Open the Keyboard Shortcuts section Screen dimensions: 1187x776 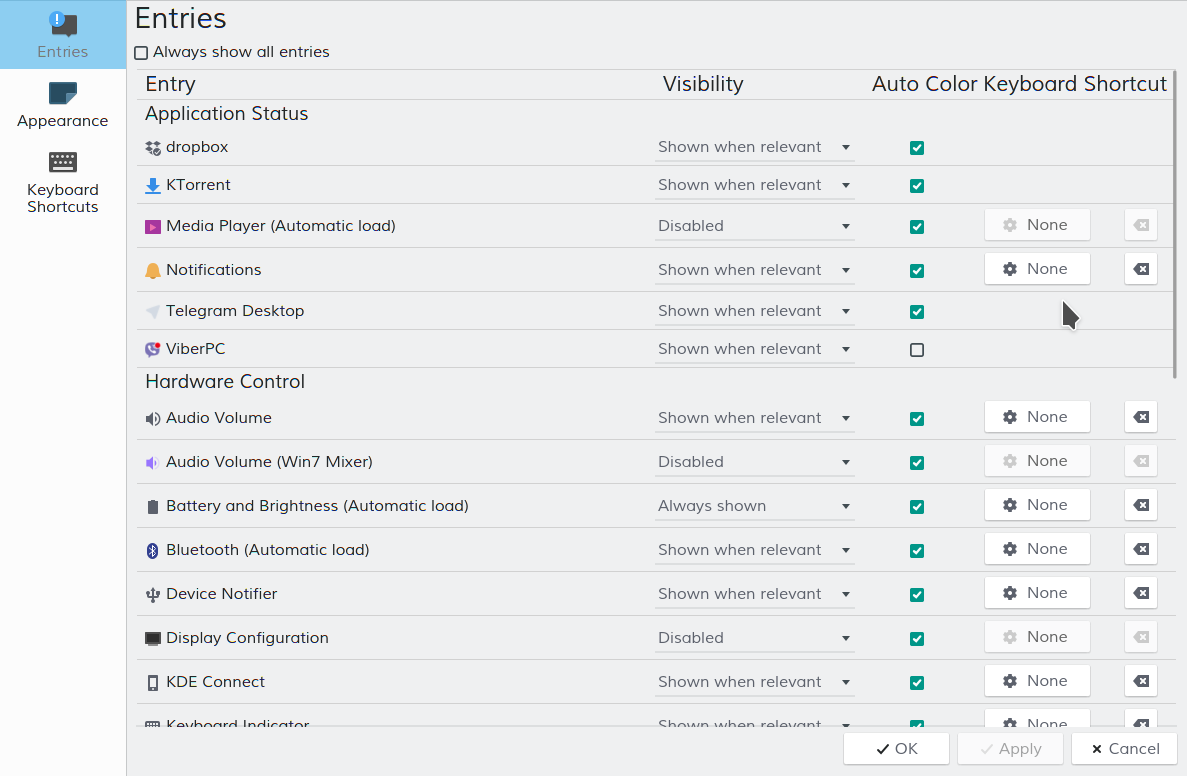[63, 182]
